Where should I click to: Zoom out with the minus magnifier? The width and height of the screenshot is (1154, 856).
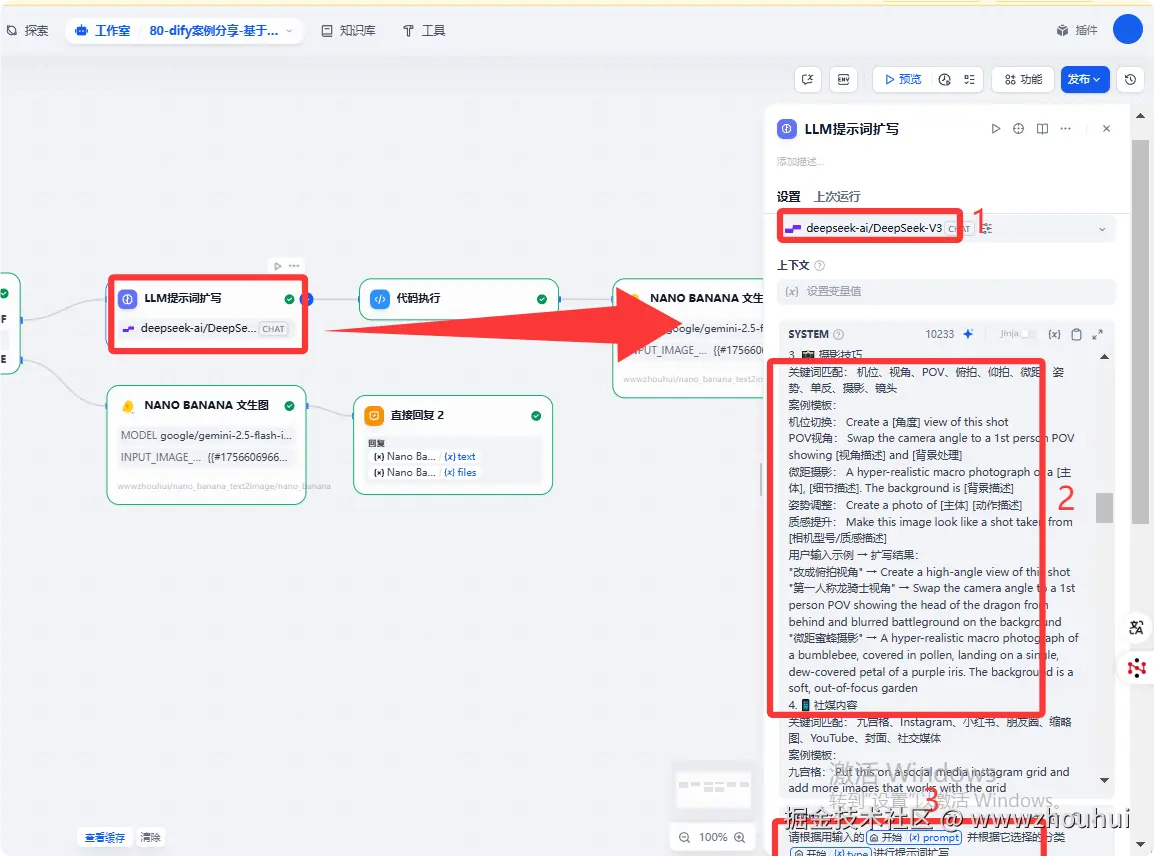click(684, 838)
